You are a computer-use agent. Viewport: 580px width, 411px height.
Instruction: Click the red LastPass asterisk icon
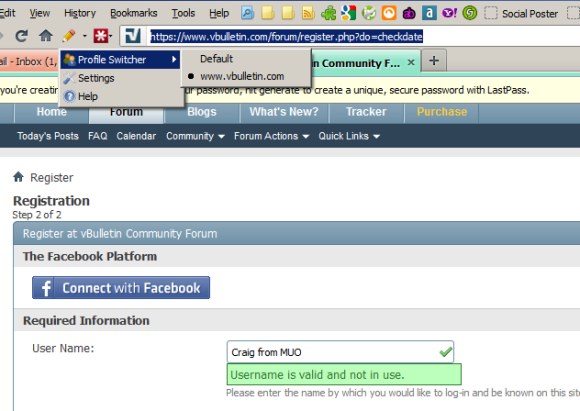[101, 36]
